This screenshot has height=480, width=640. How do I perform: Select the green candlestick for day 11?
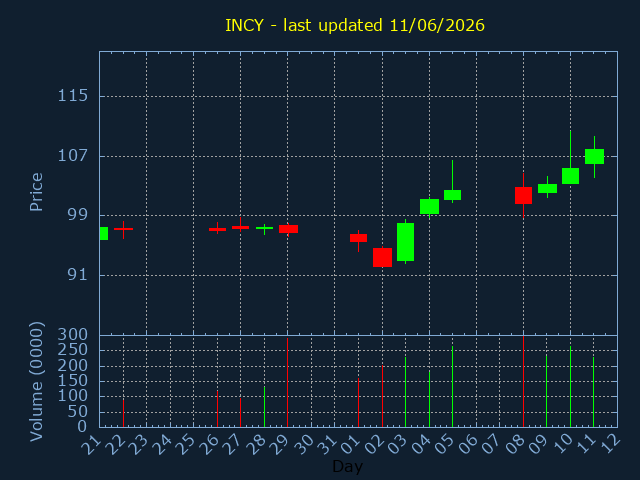click(594, 156)
